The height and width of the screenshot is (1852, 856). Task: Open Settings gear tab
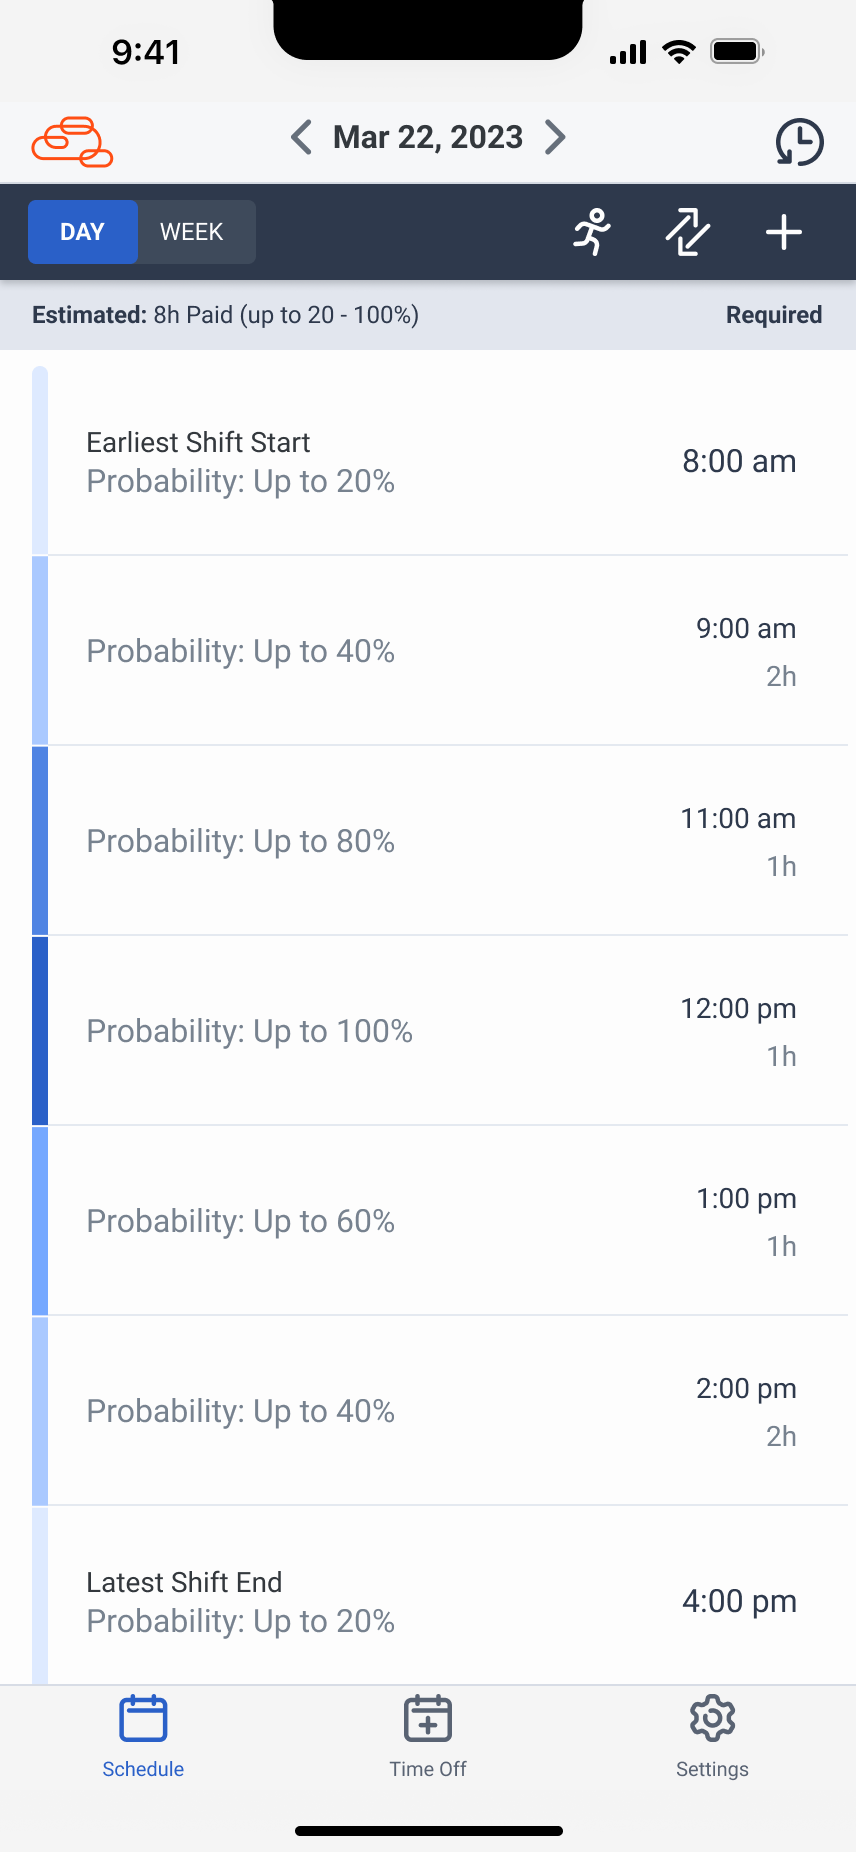coord(712,1736)
